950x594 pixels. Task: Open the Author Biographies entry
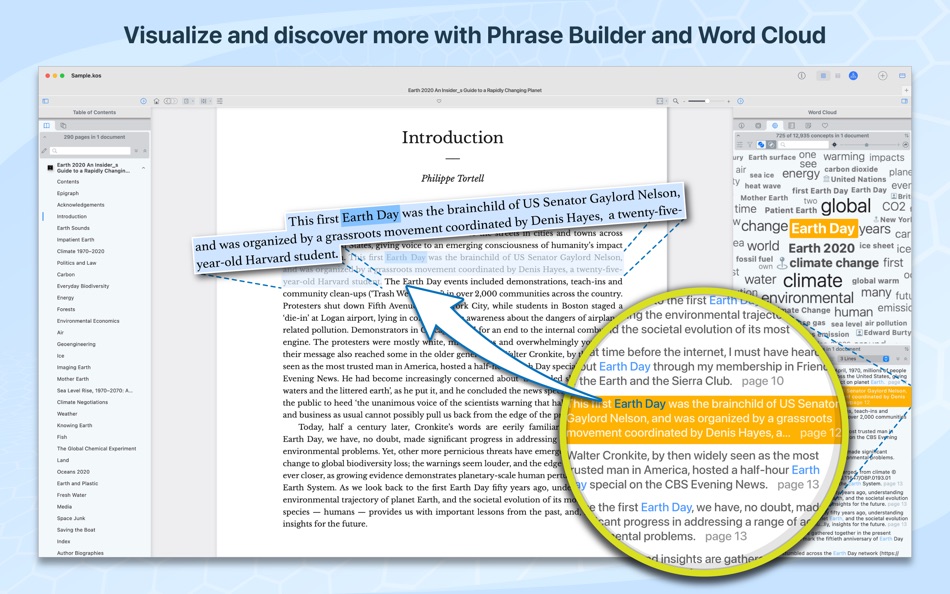point(80,553)
